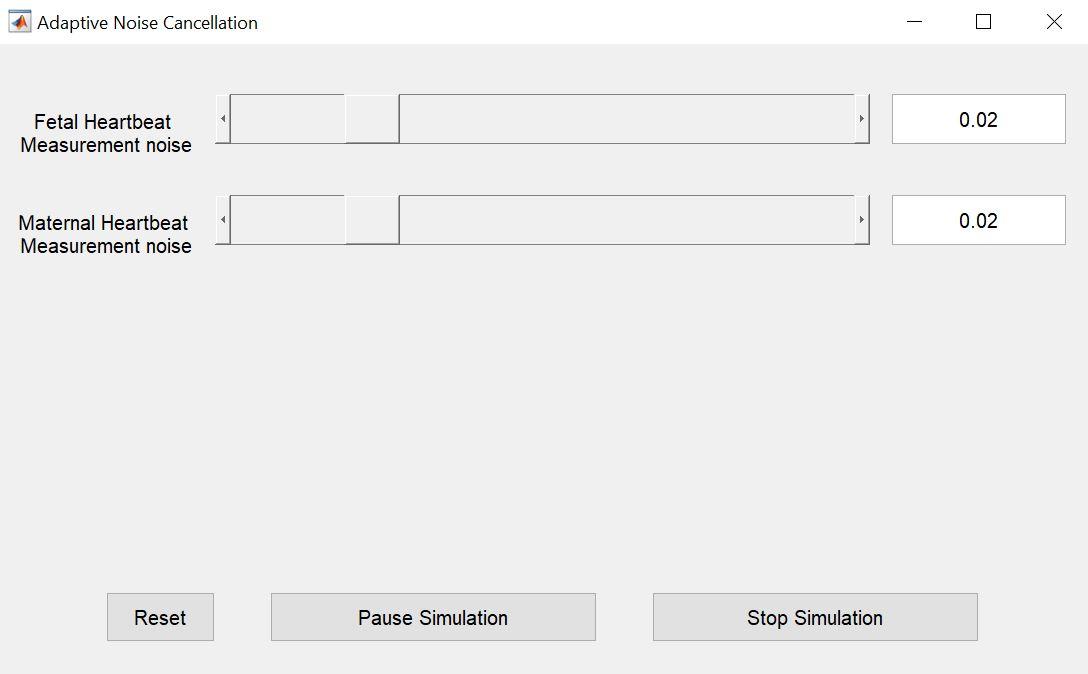The image size is (1088, 674).
Task: Select the Maternal Heartbeat noise value field
Action: click(x=978, y=221)
